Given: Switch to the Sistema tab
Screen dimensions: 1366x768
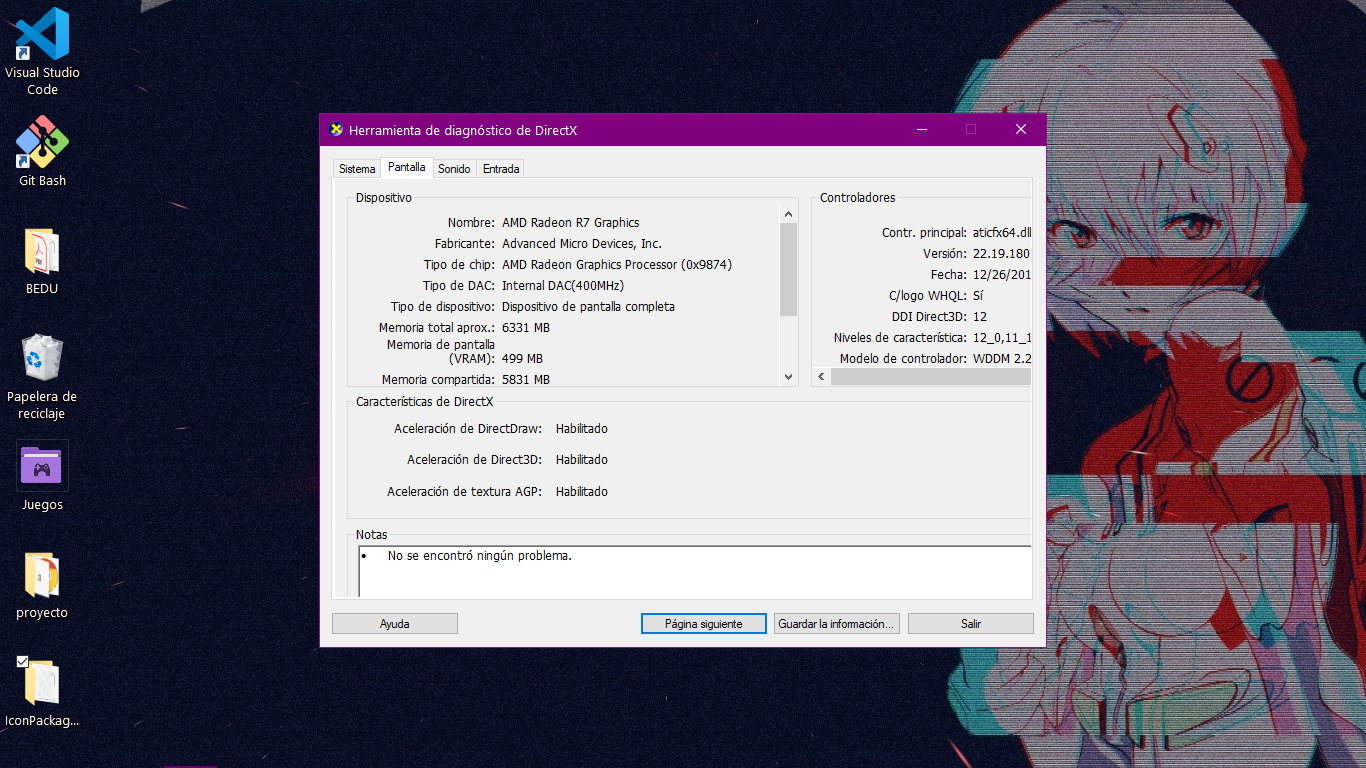Looking at the screenshot, I should point(357,169).
